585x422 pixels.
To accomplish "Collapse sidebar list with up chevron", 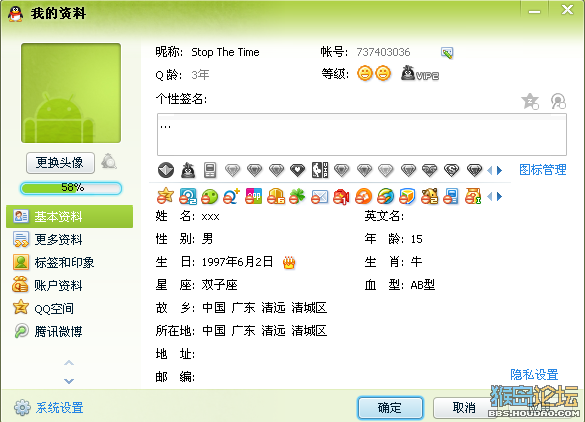I will pyautogui.click(x=69, y=363).
